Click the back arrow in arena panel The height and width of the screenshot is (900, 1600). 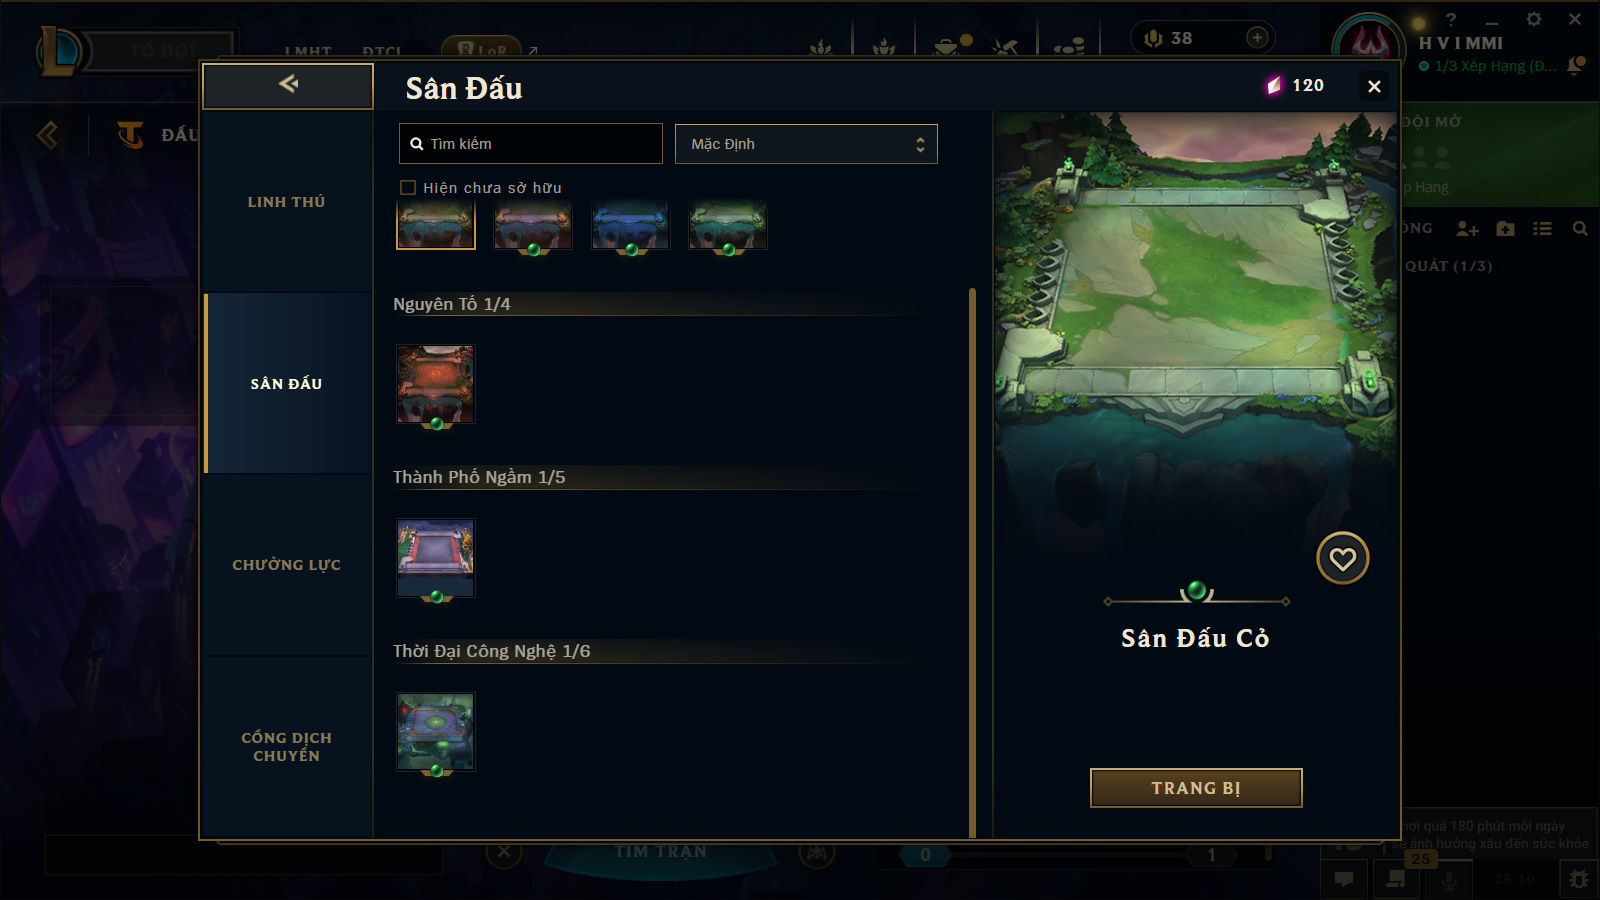[x=288, y=85]
